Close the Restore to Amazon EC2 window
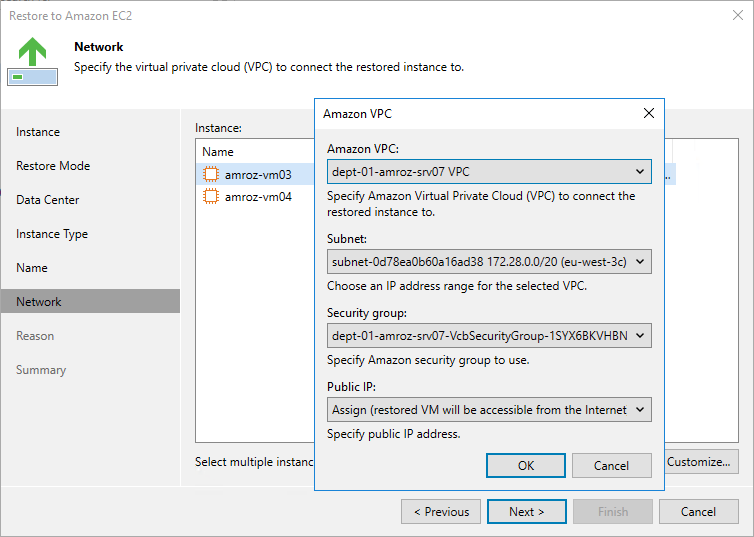754x537 pixels. [x=736, y=15]
